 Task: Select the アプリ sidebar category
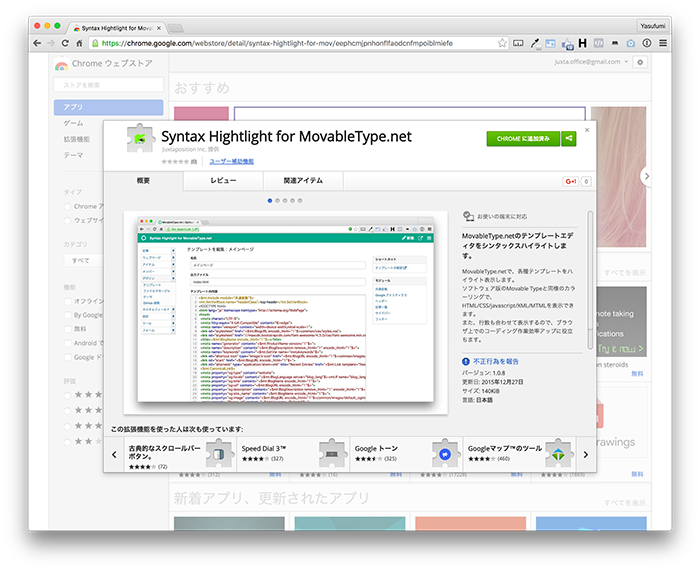coord(108,107)
